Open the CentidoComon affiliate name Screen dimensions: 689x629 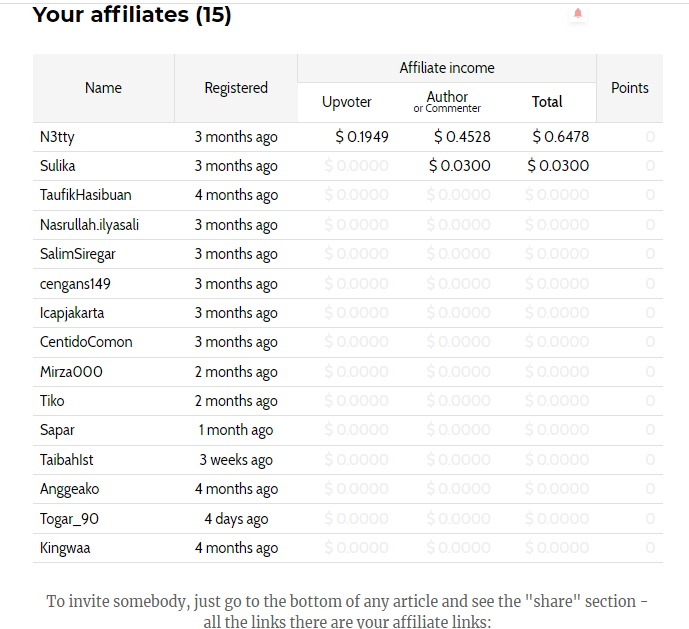86,342
